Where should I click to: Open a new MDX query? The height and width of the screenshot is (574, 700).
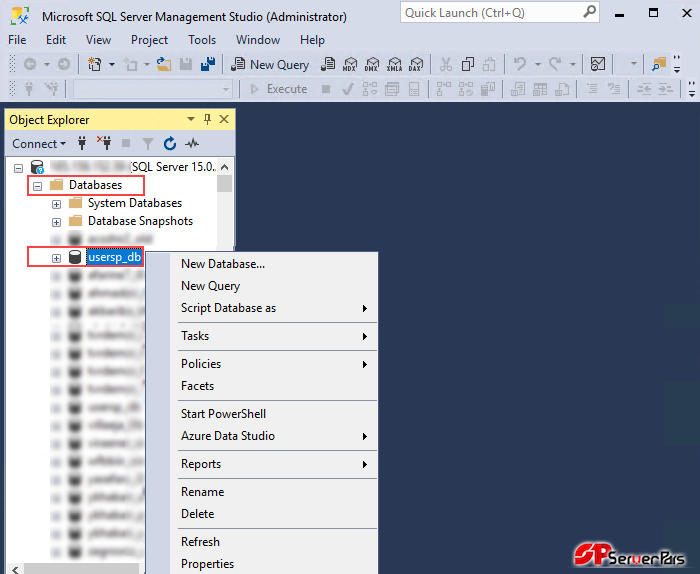350,65
